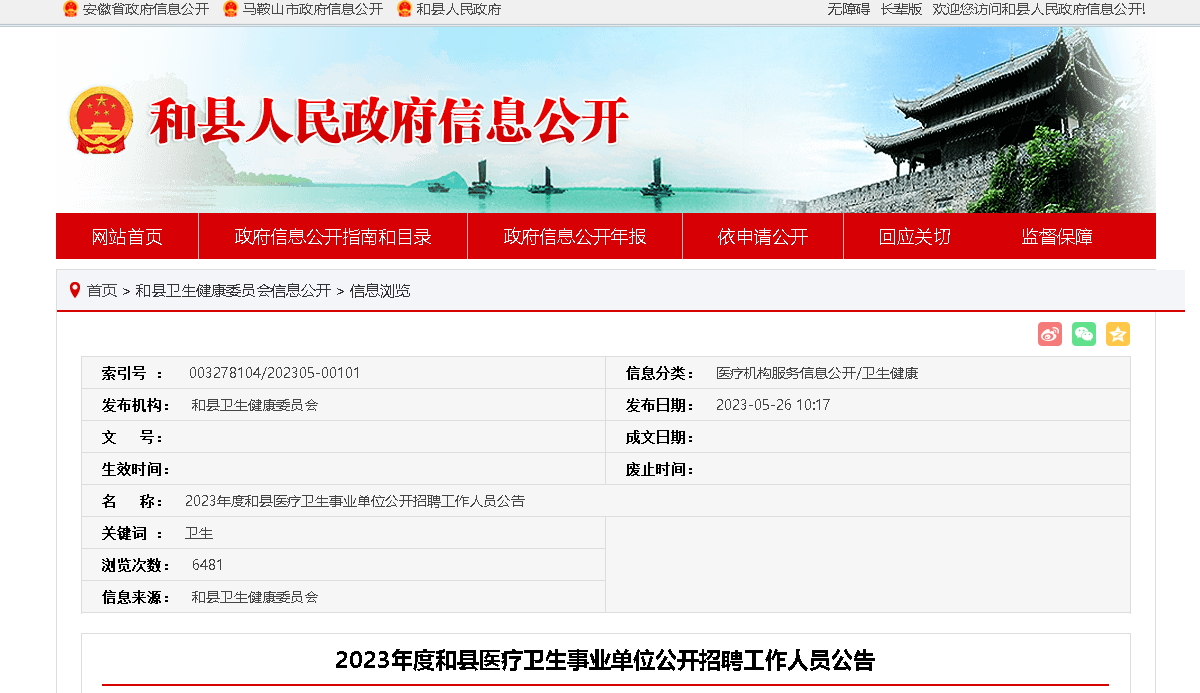Open the 监督保障 menu item
Viewport: 1200px width, 693px height.
1057,237
